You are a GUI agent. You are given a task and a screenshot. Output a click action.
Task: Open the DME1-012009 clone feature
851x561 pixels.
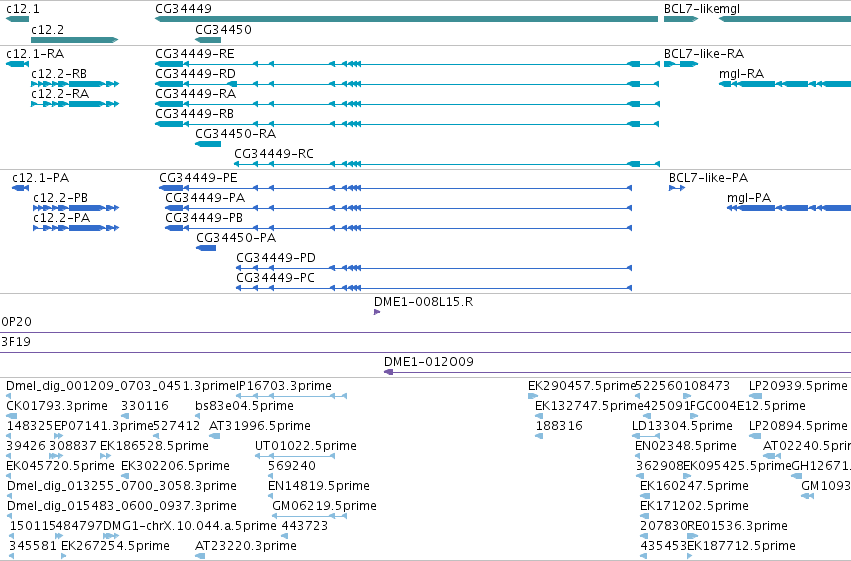[617, 372]
